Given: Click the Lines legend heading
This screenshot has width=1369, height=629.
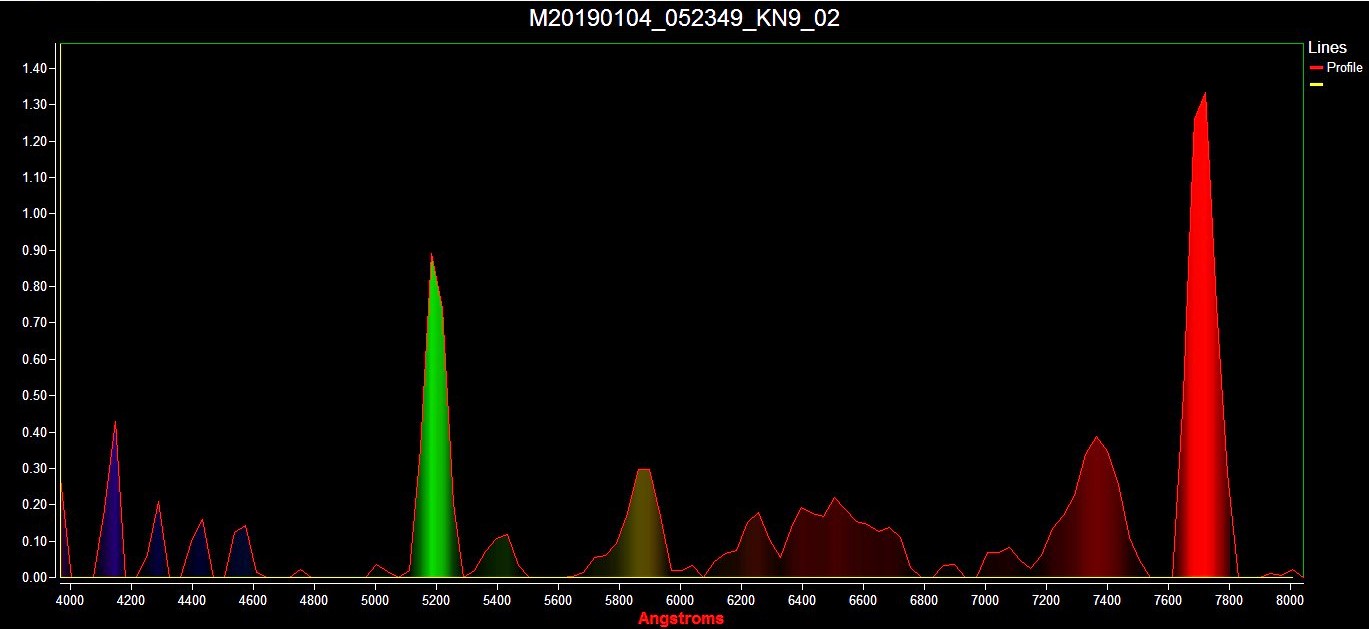Looking at the screenshot, I should 1327,48.
